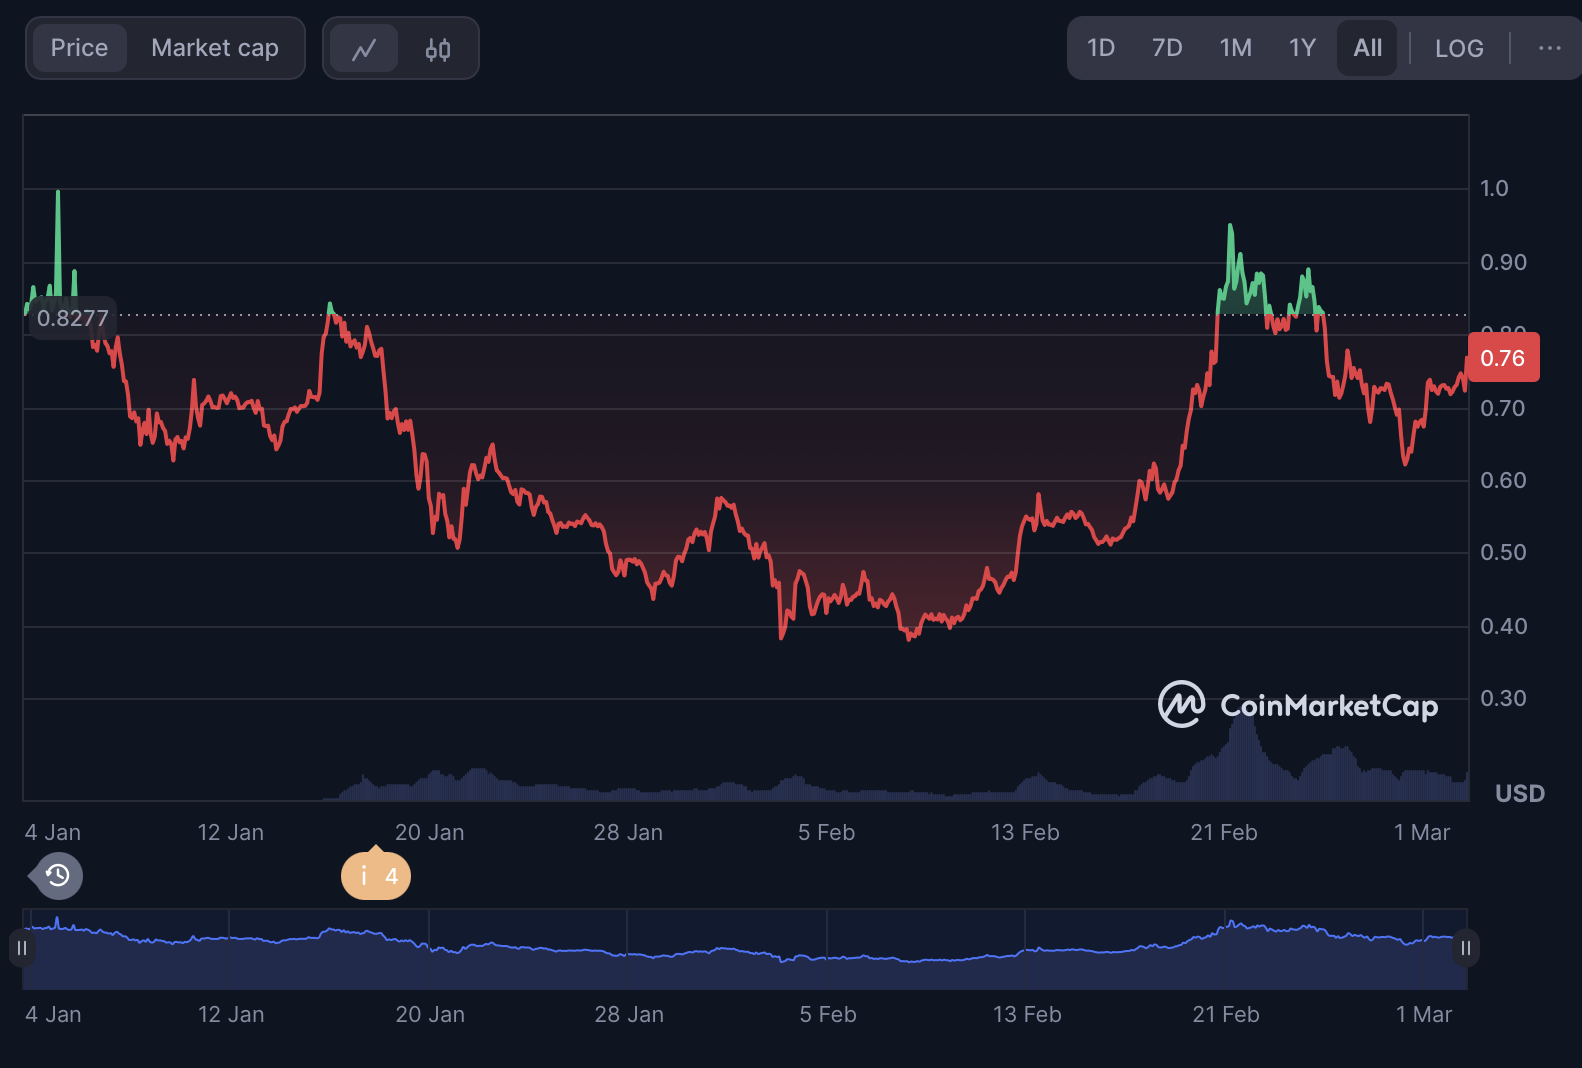Click the 4 Jan navigator axis label
1582x1068 pixels.
(x=53, y=1014)
